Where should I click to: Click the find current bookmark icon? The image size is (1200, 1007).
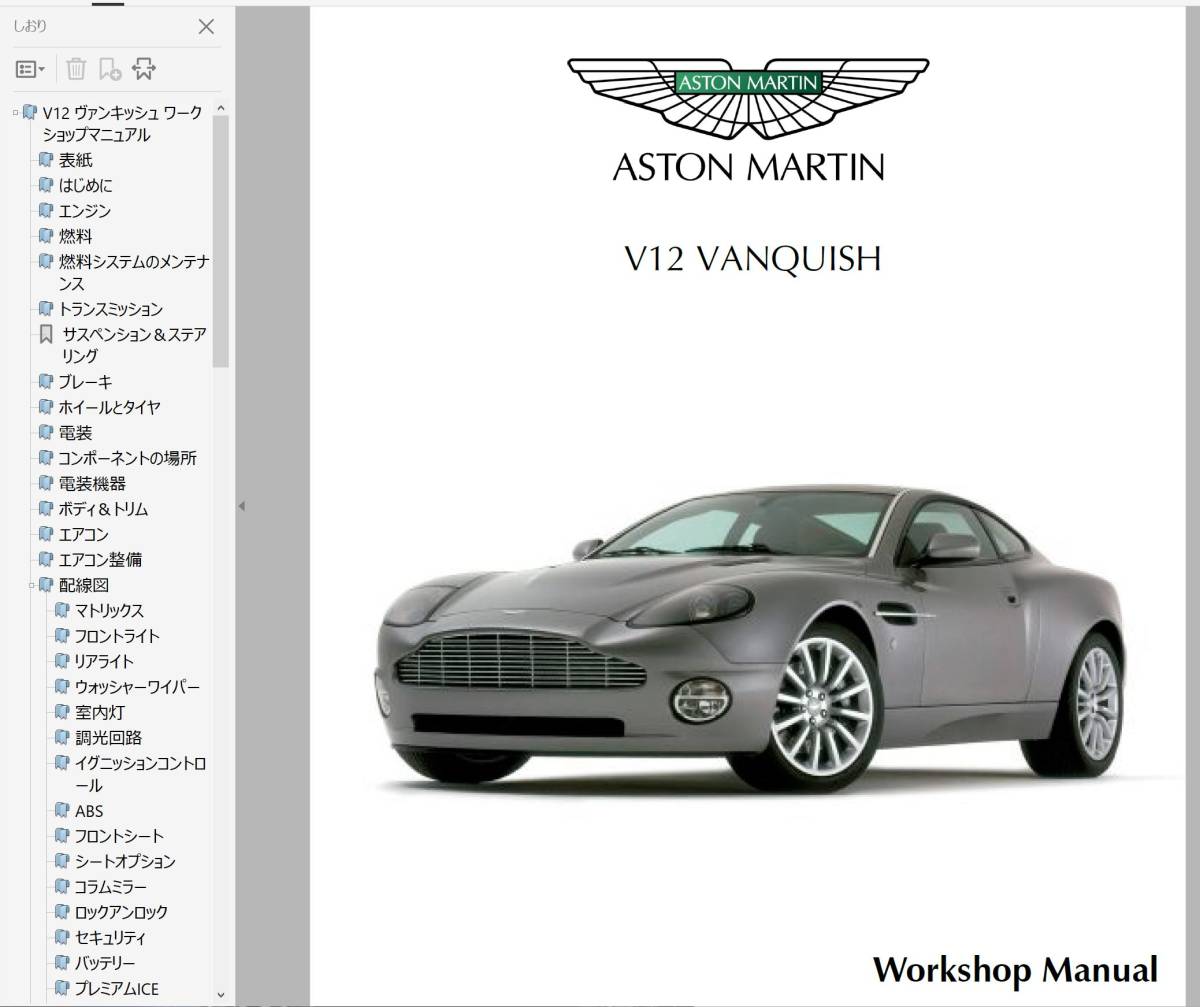tap(144, 69)
